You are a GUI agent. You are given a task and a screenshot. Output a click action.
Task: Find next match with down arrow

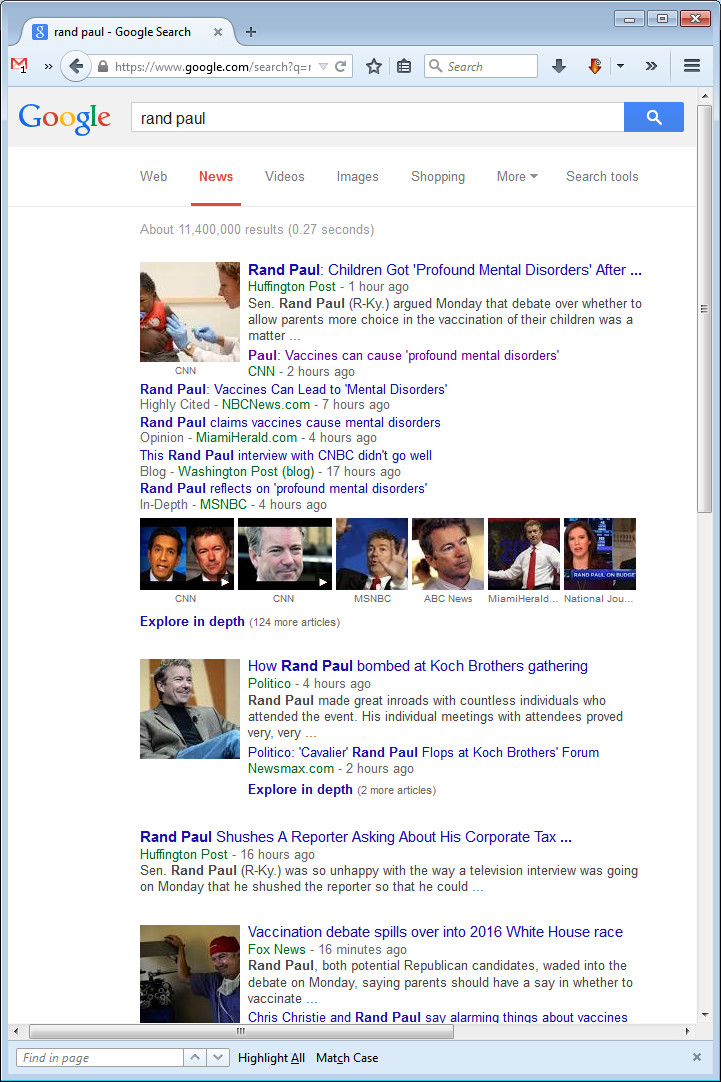[x=218, y=1058]
